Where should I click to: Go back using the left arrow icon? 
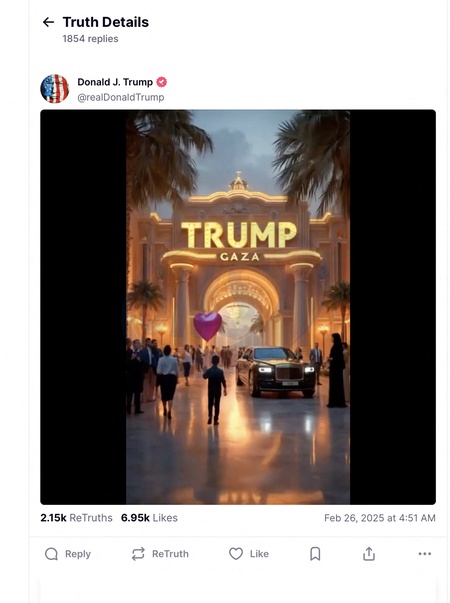tap(48, 22)
